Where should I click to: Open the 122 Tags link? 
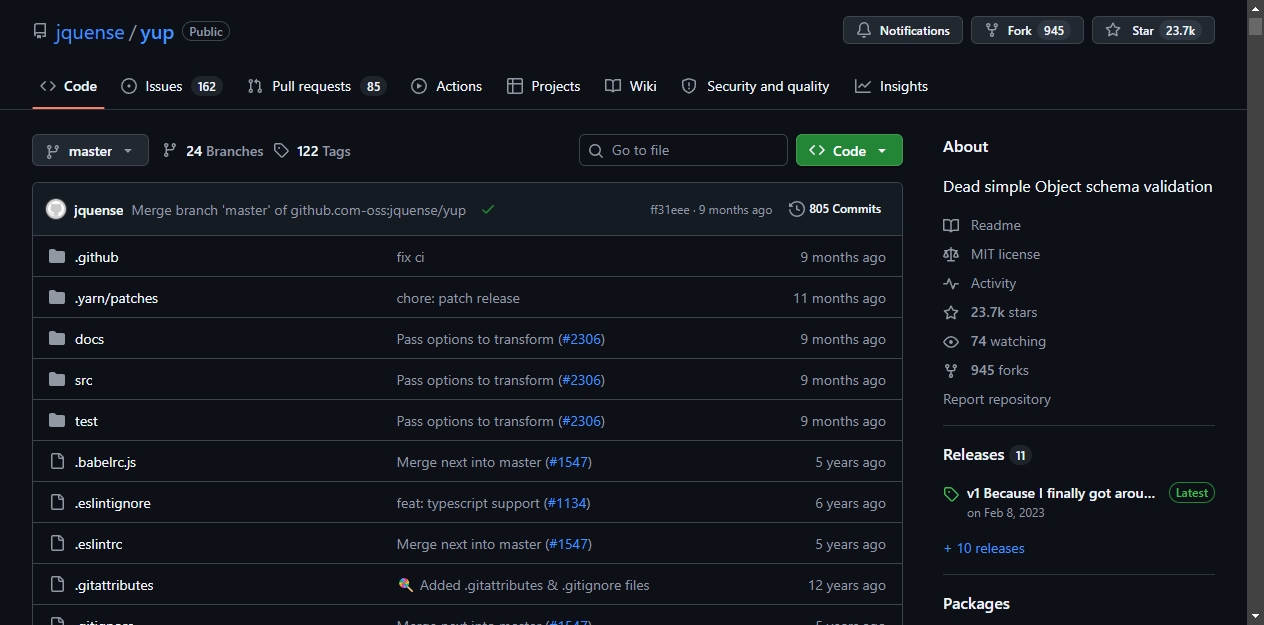[x=313, y=151]
